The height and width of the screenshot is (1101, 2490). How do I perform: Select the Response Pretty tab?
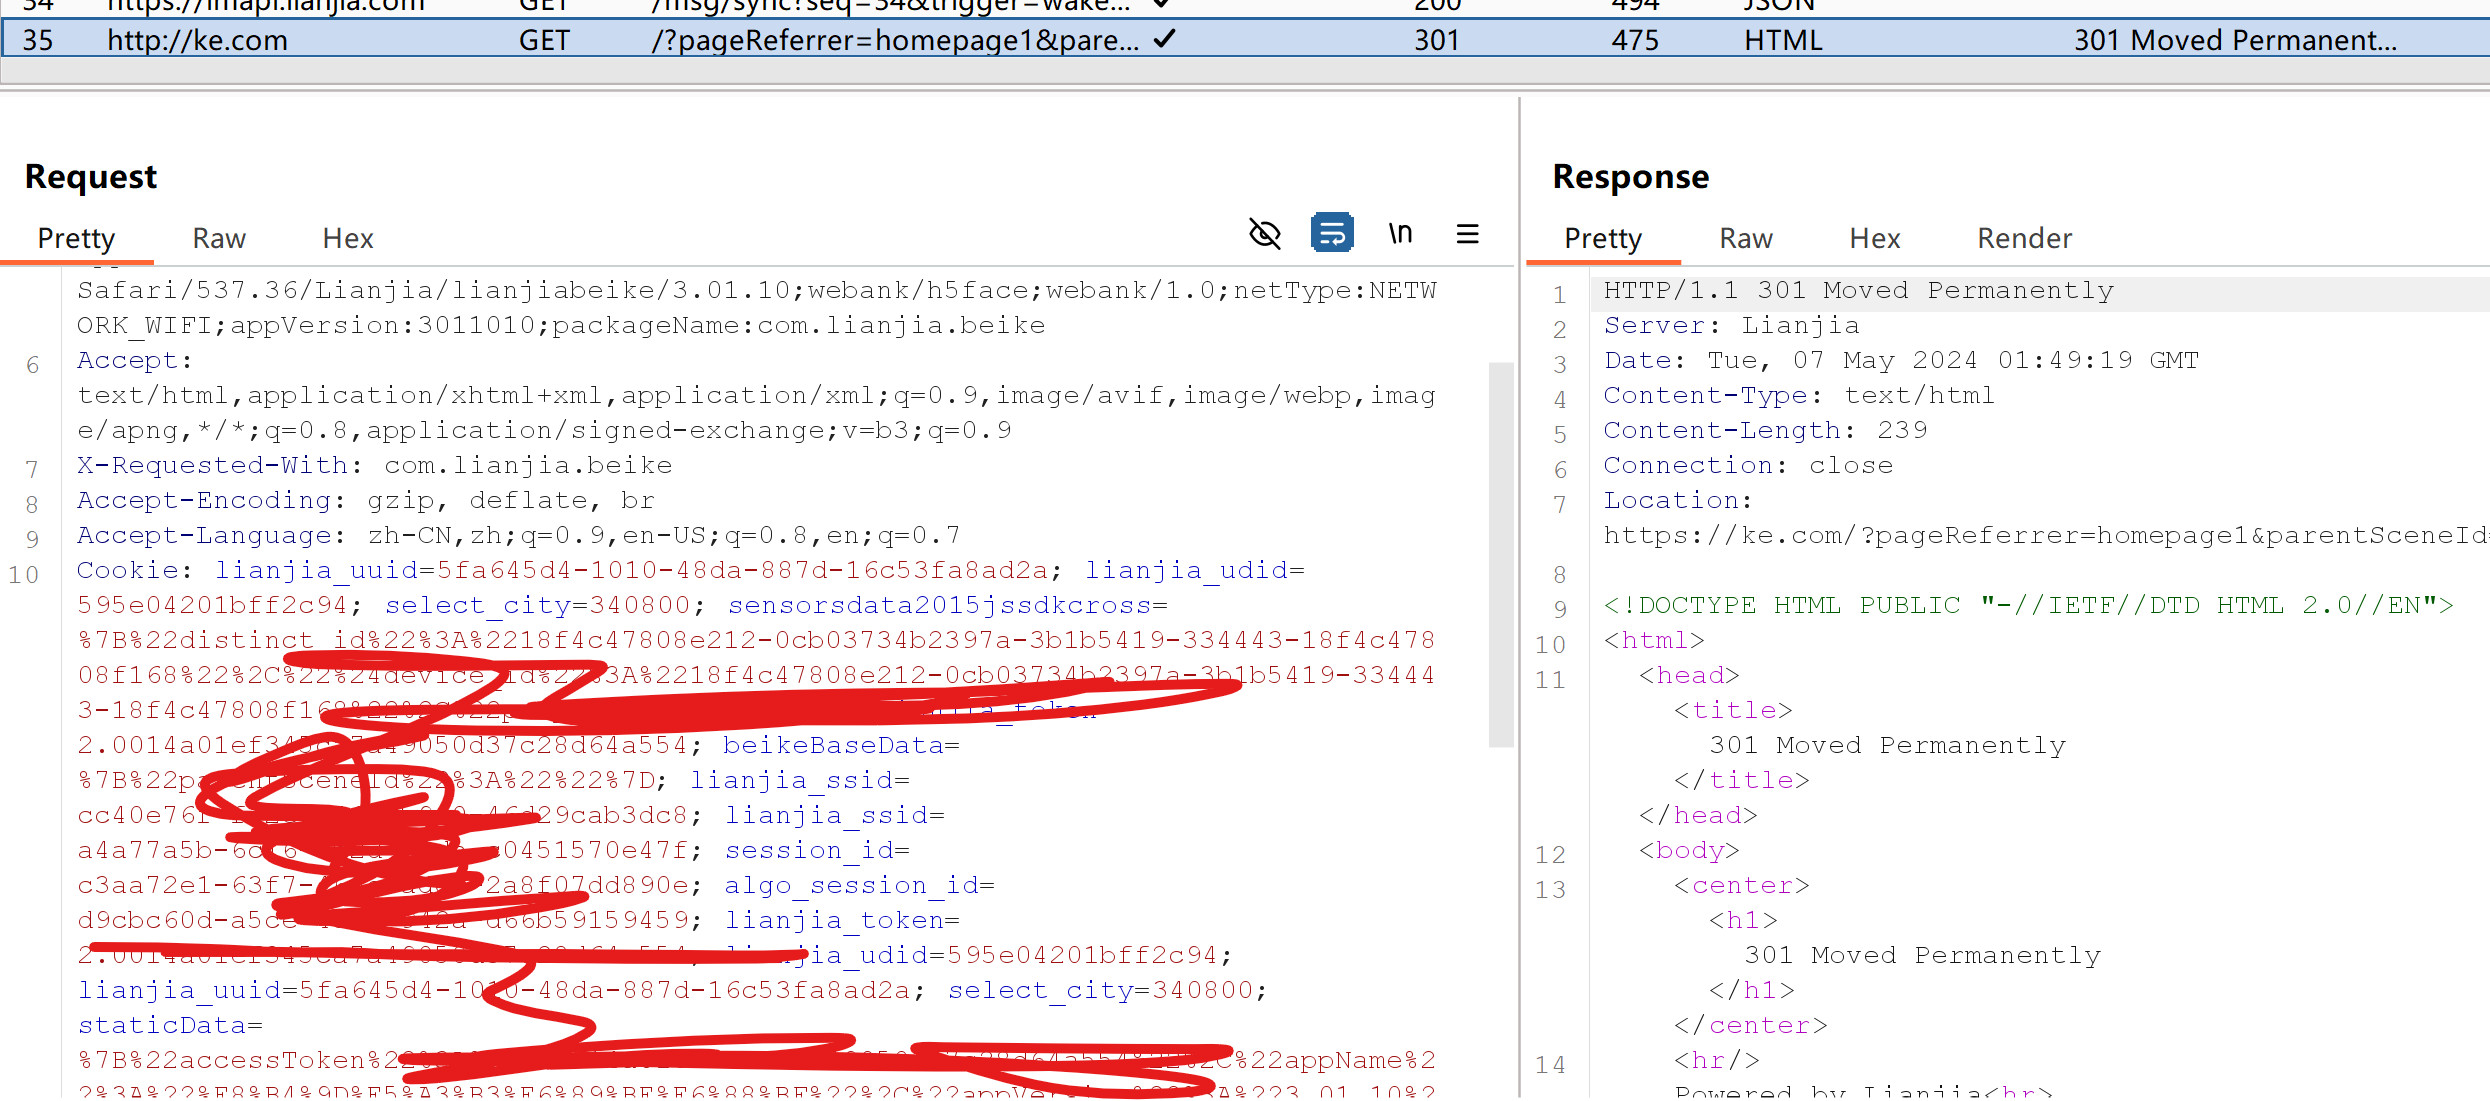click(x=1602, y=239)
